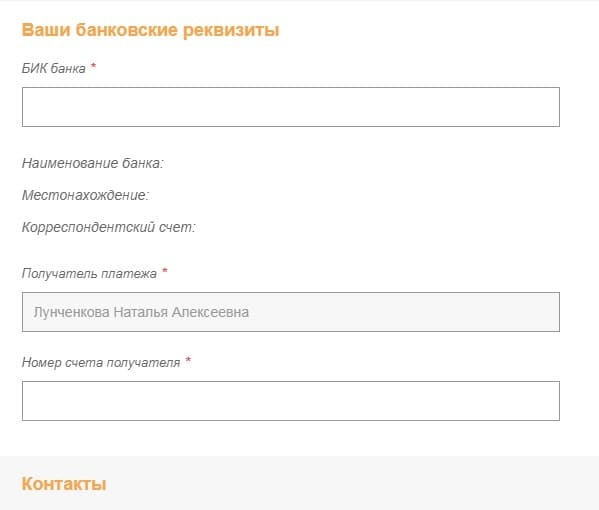Click the word Алексеевна in the recipient field
This screenshot has height=510, width=599.
210,312
